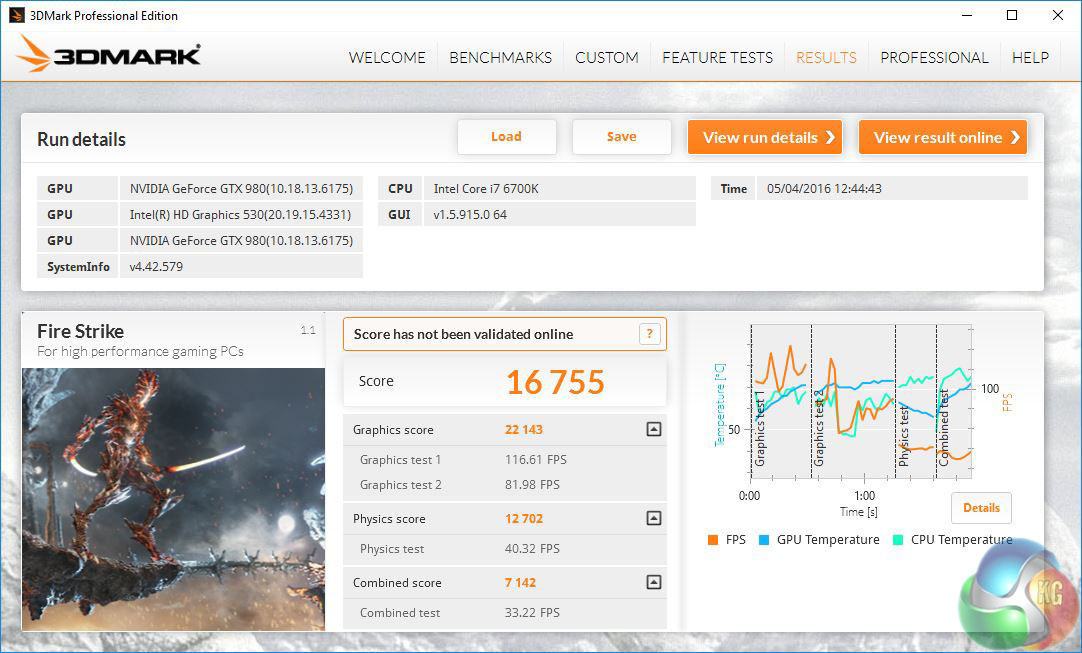Image resolution: width=1082 pixels, height=653 pixels.
Task: Click the 3DMark title bar app icon
Action: point(17,15)
